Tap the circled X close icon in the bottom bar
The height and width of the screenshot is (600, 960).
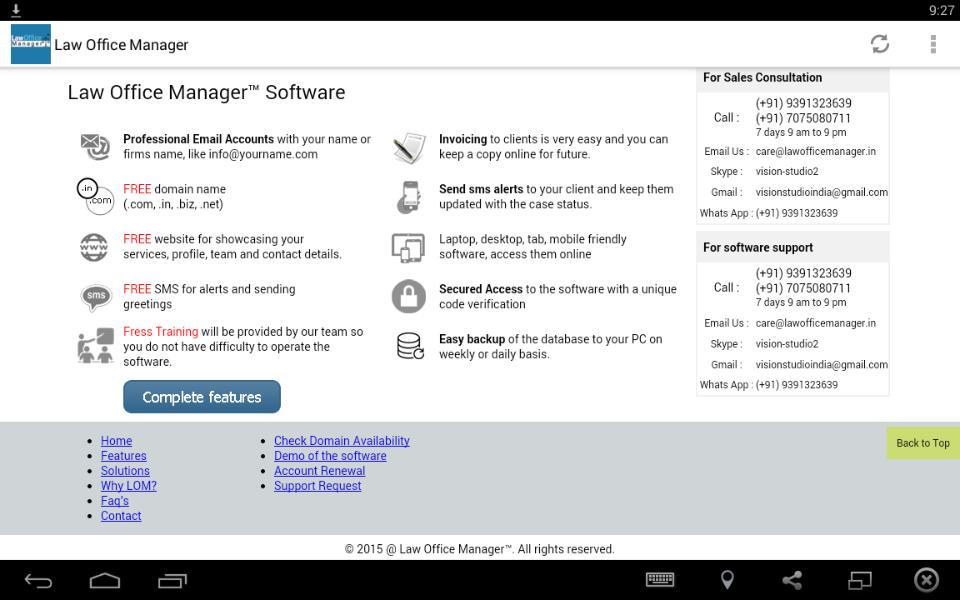click(926, 580)
